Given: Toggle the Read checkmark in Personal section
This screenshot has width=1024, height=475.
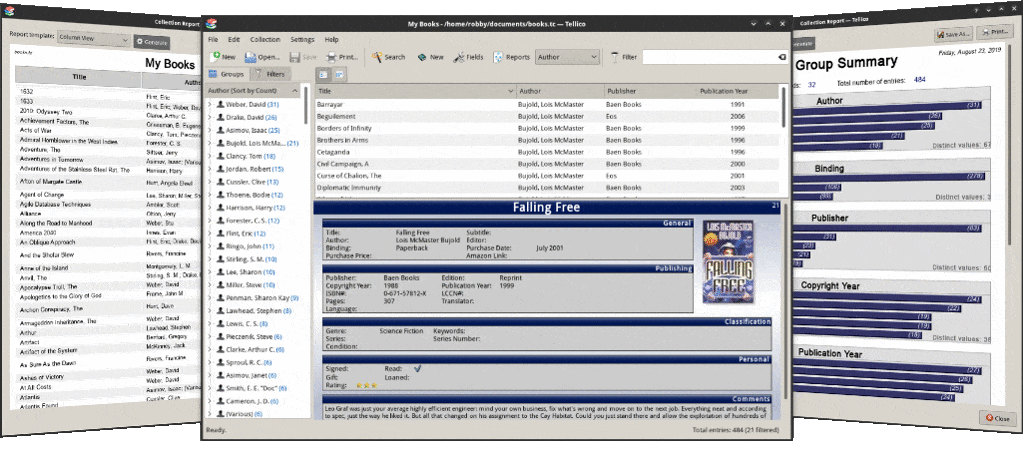Looking at the screenshot, I should [x=417, y=369].
